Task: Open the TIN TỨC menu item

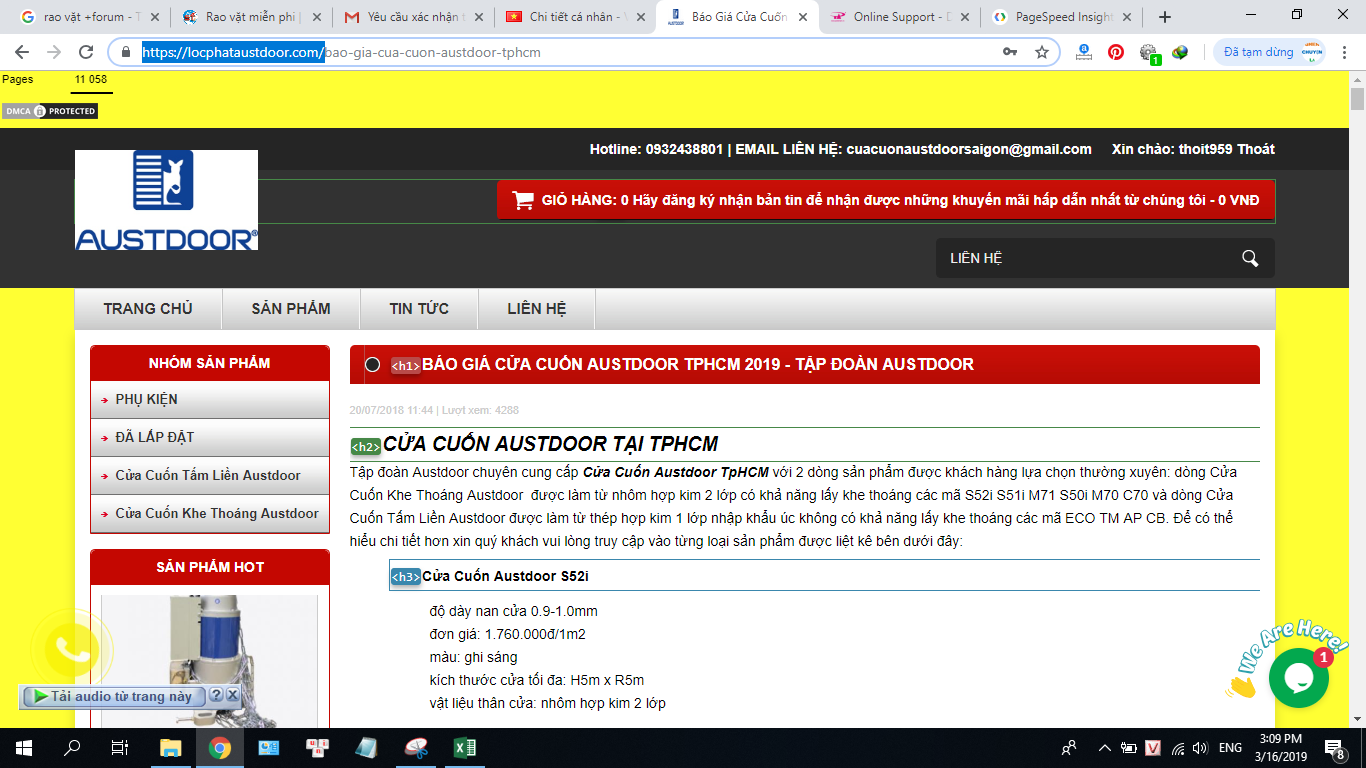Action: coord(419,309)
